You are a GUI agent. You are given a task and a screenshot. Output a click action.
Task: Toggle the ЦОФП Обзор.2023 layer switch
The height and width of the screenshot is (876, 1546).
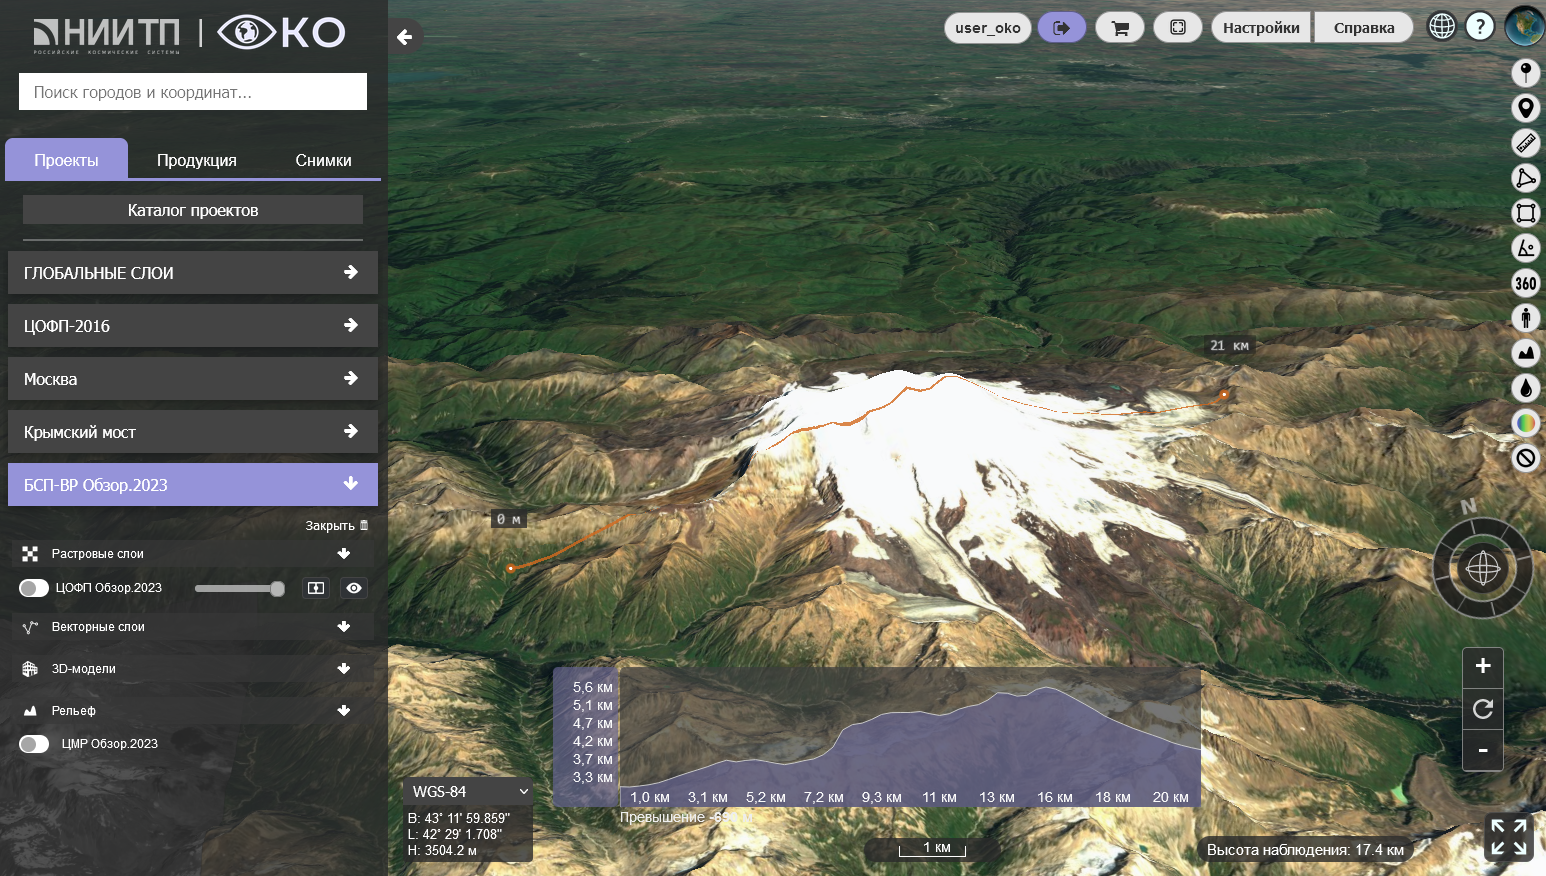(x=34, y=588)
